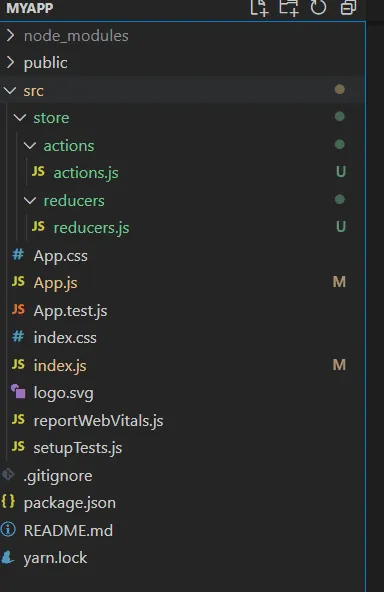Open README.md file
This screenshot has width=384, height=592.
68,531
